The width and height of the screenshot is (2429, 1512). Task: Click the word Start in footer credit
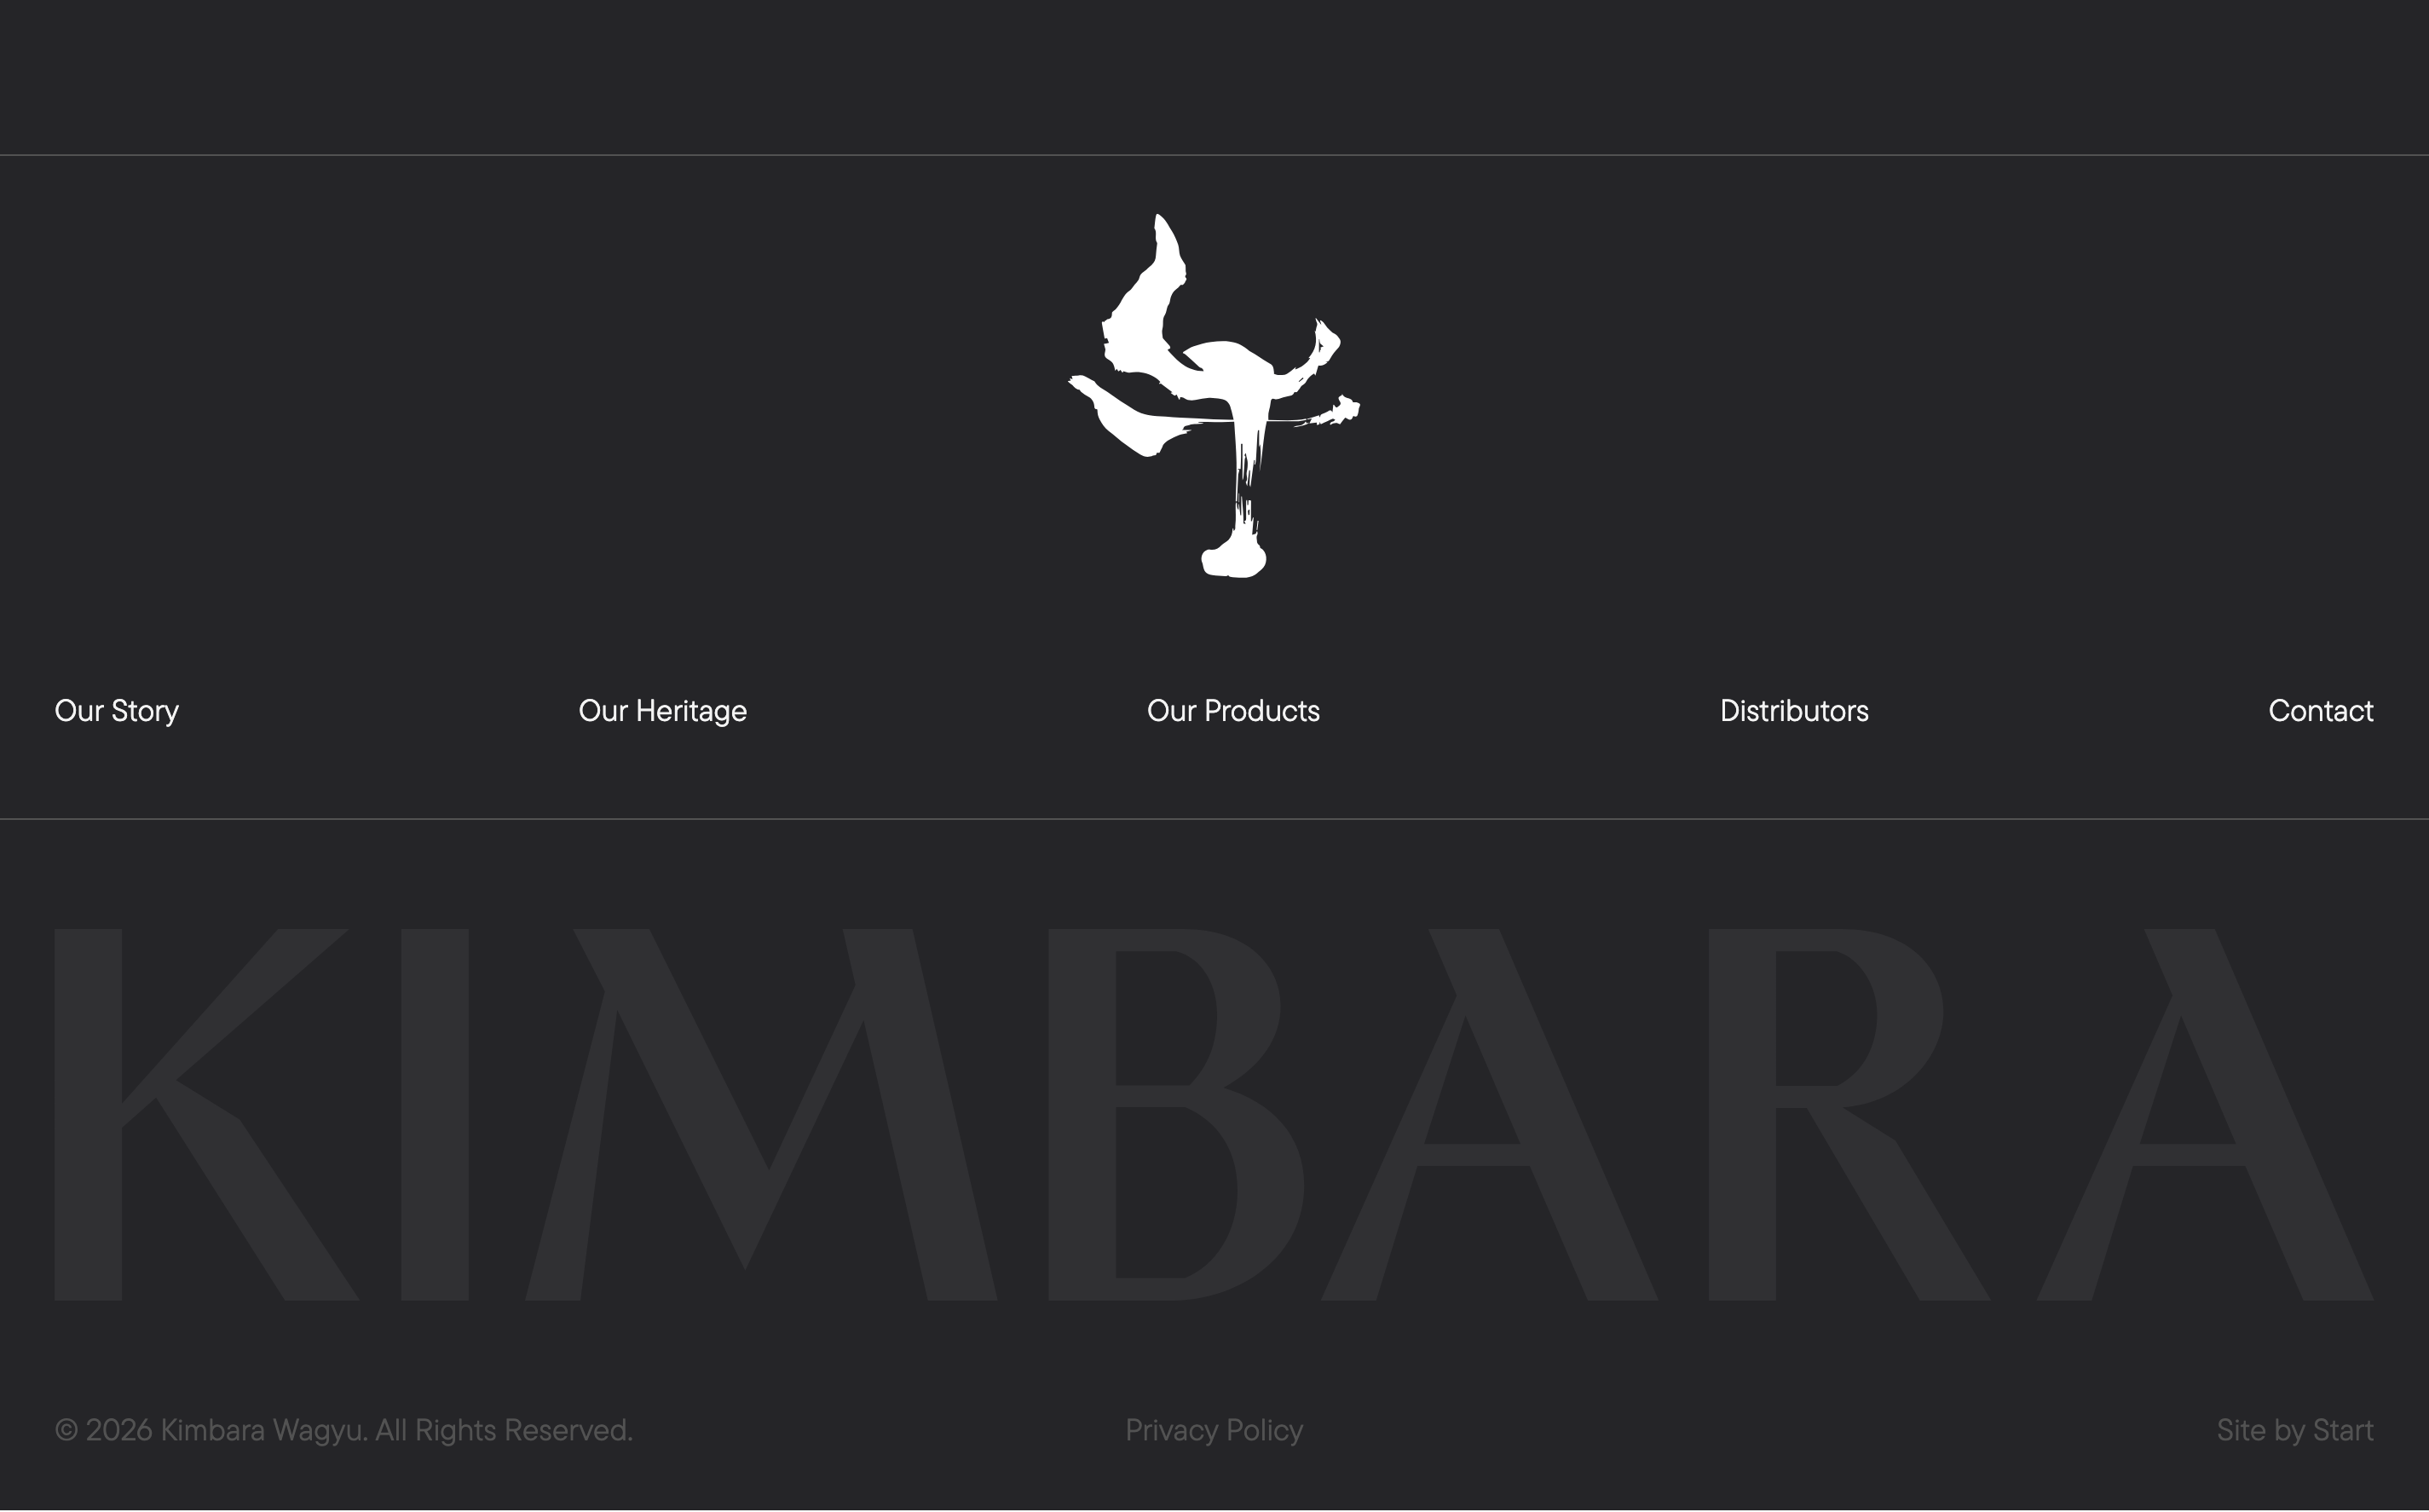click(2343, 1430)
